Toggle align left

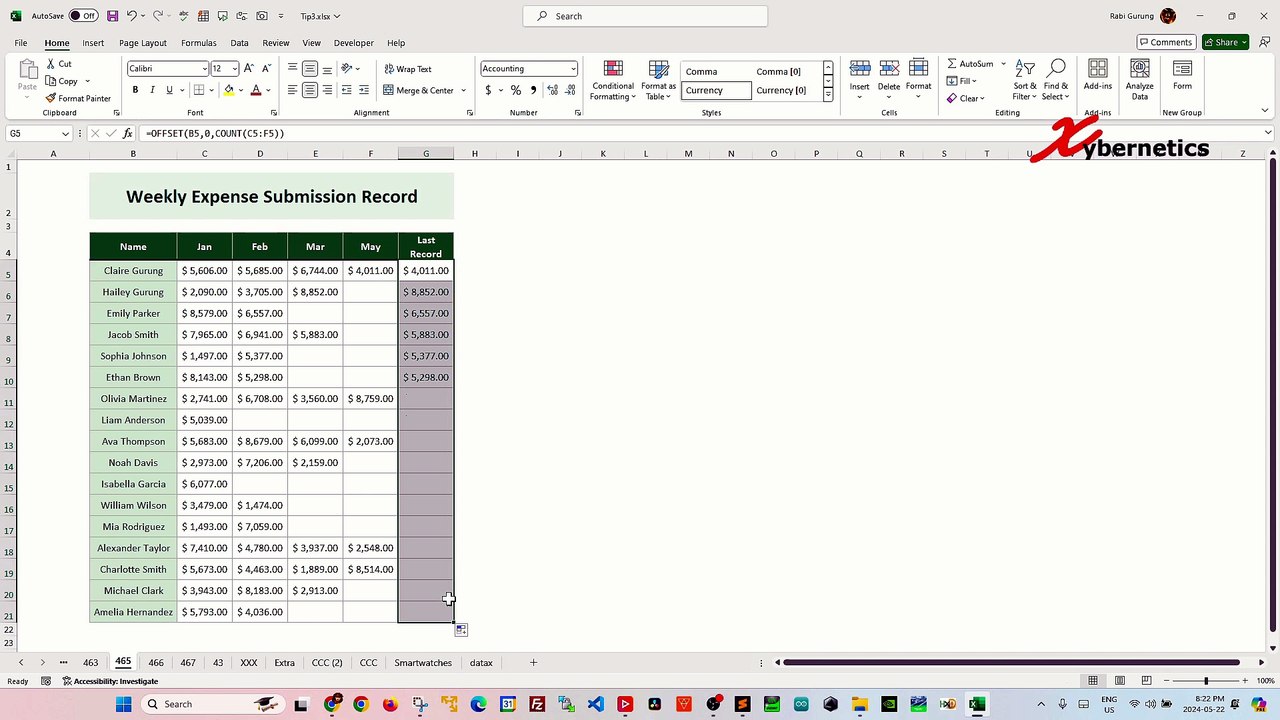tap(293, 90)
